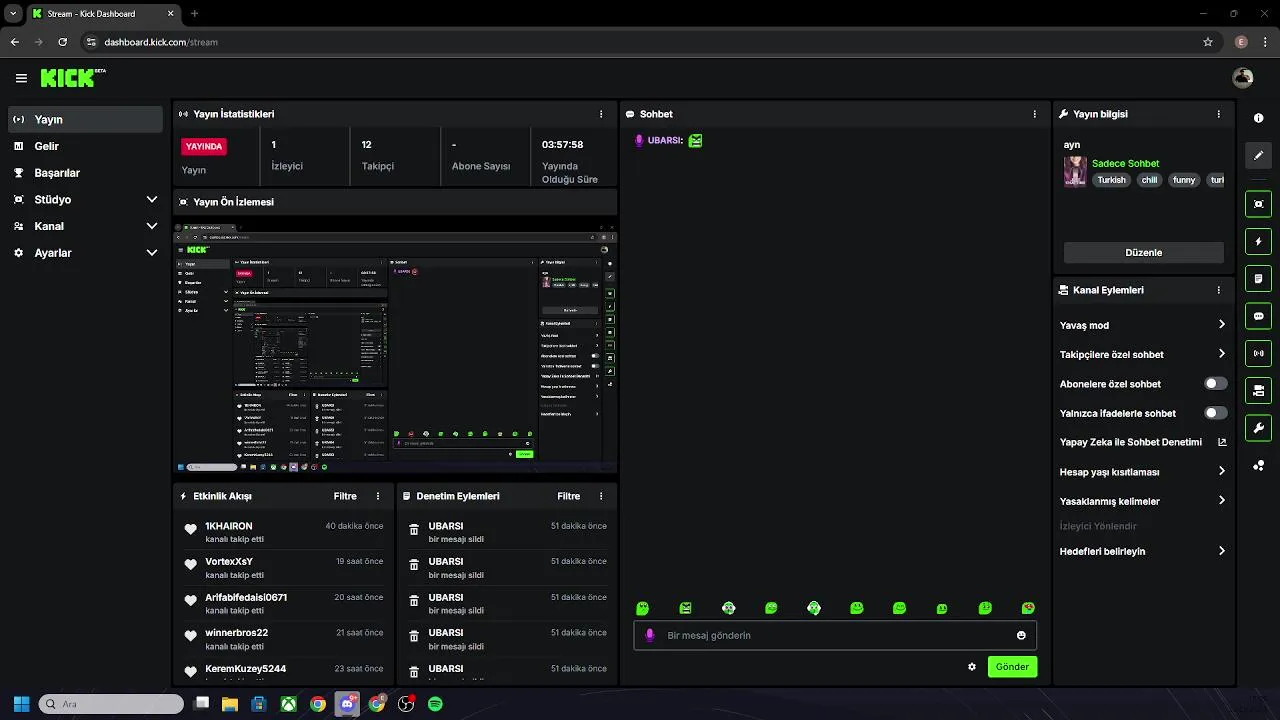Image resolution: width=1280 pixels, height=720 pixels.
Task: Insert the last emote with red cap
Action: pyautogui.click(x=1028, y=608)
